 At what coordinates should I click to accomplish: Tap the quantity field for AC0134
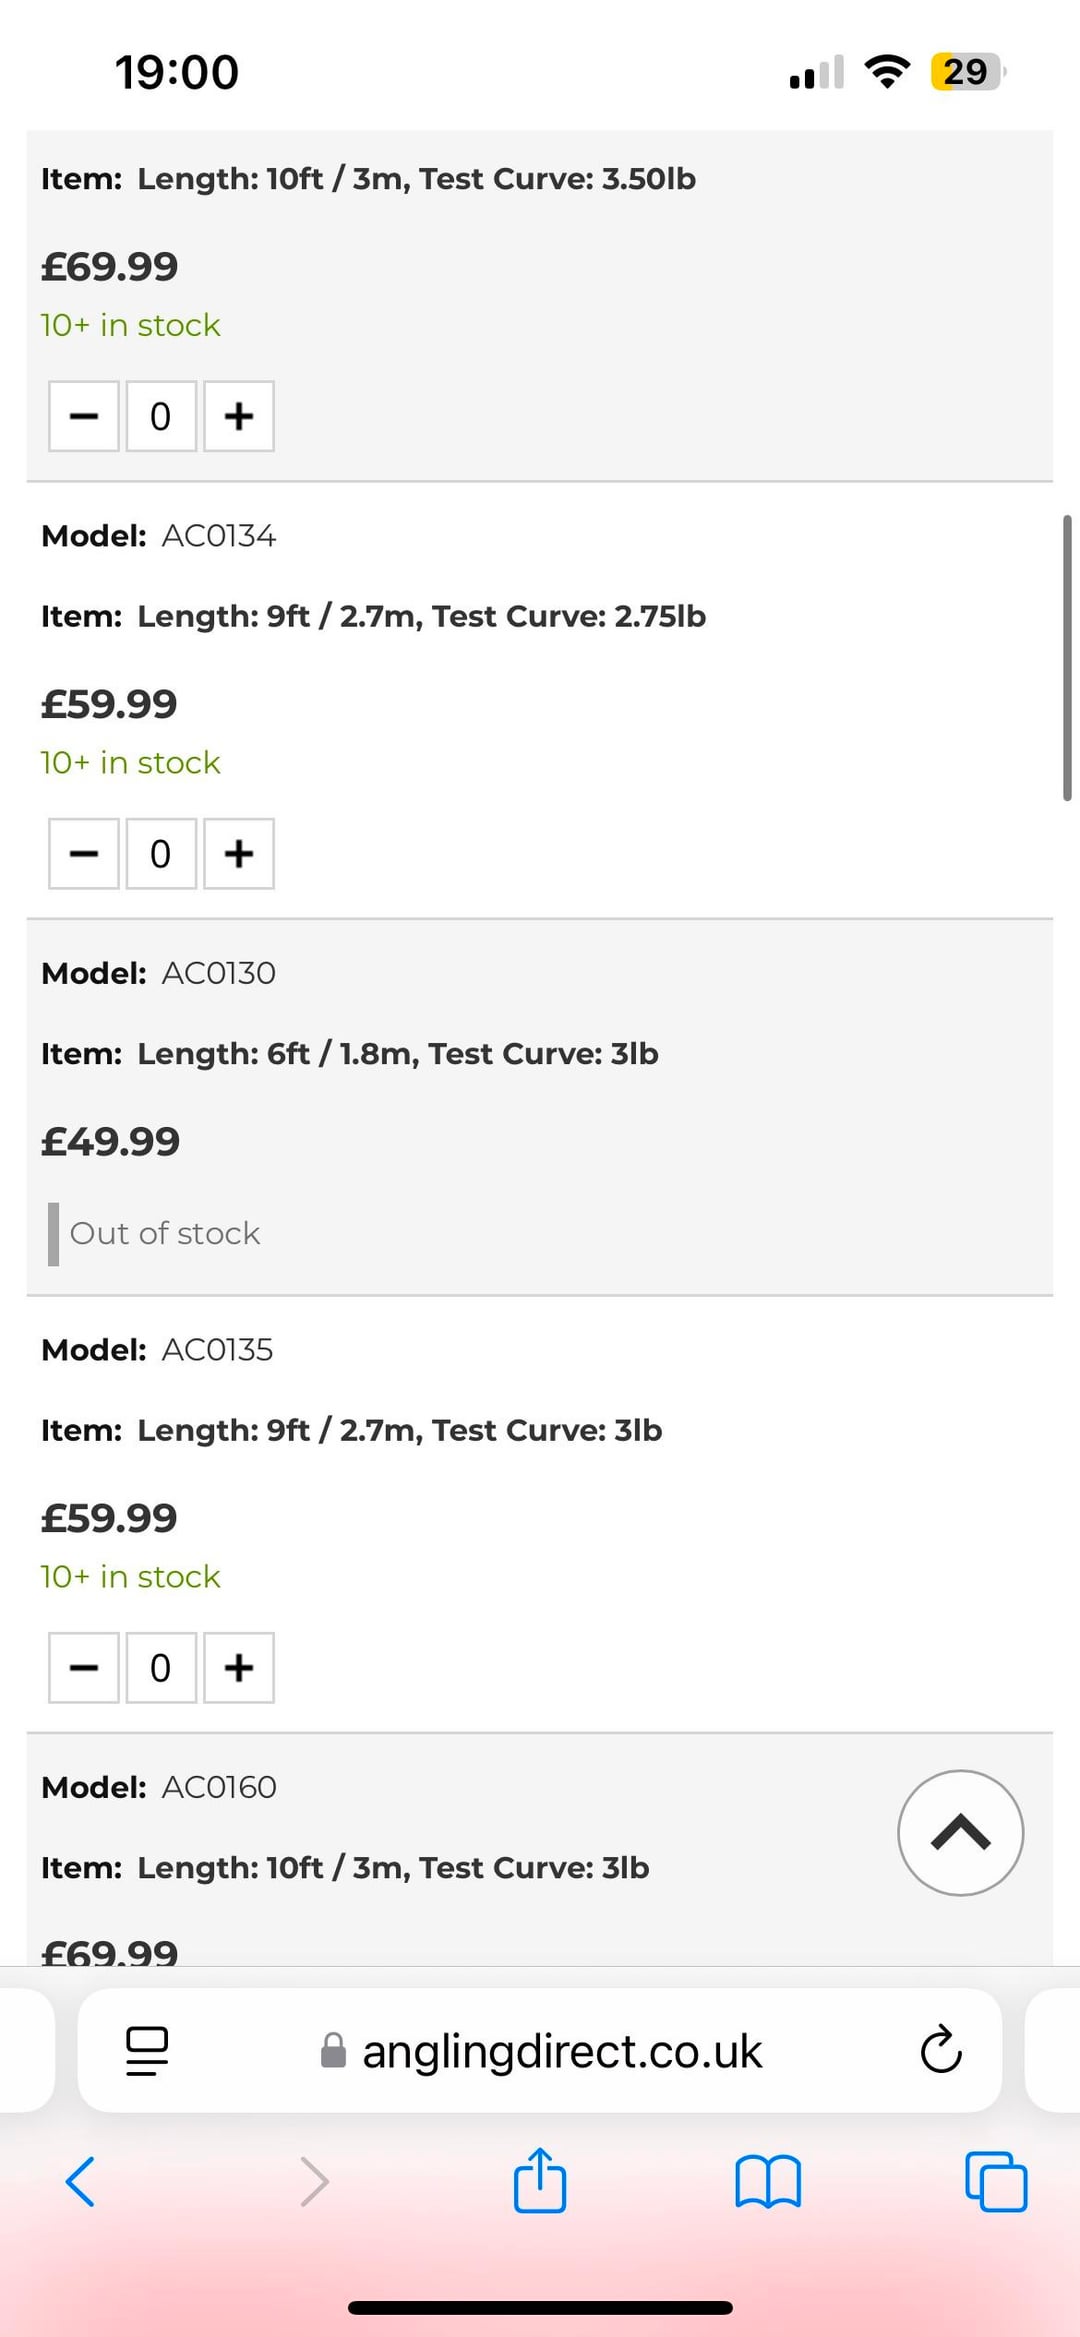click(x=161, y=854)
